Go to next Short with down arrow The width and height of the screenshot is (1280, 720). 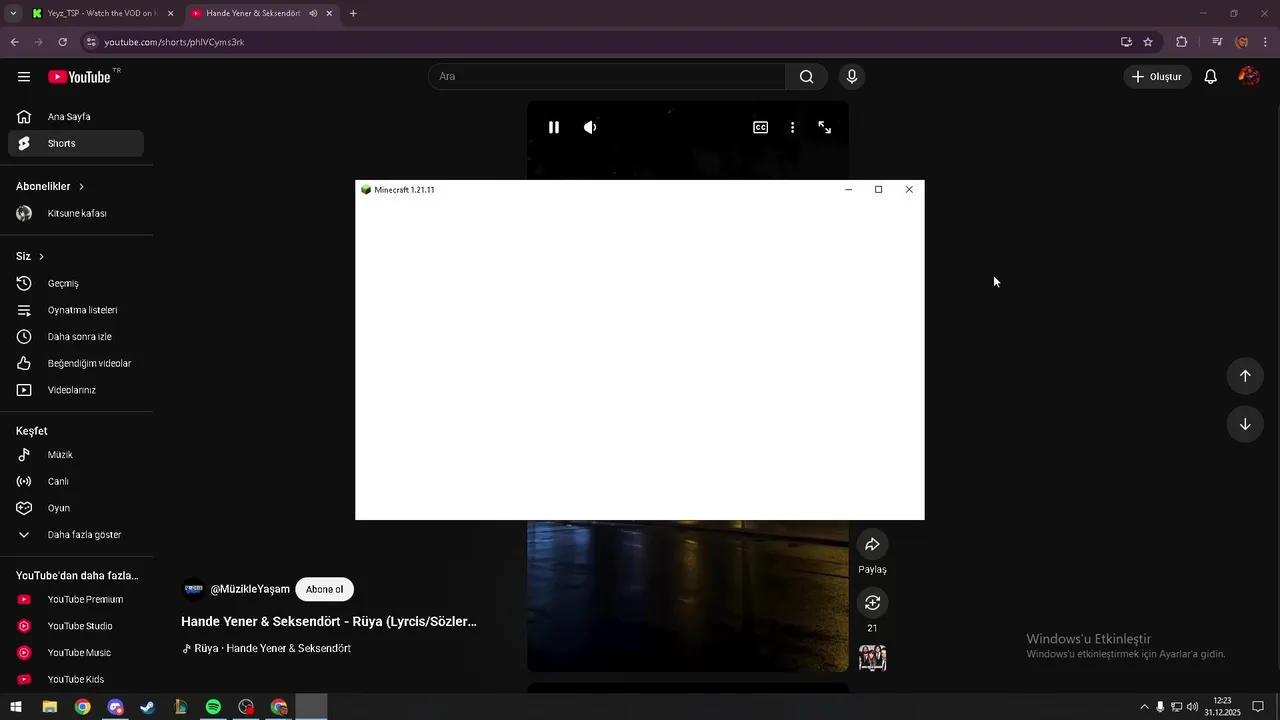pyautogui.click(x=1245, y=424)
